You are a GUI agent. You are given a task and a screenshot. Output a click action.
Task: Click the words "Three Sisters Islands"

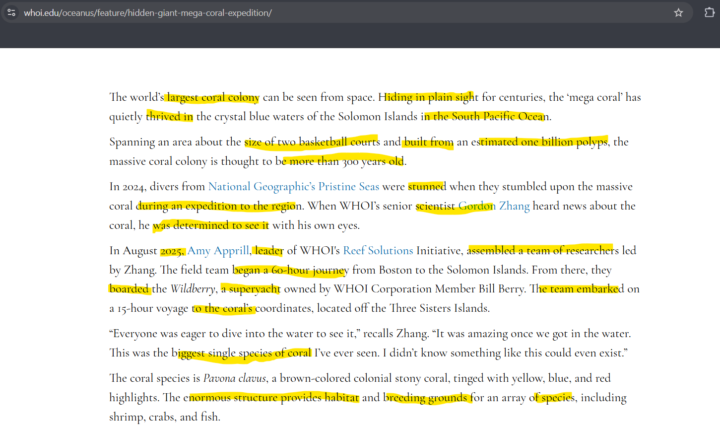[439, 308]
